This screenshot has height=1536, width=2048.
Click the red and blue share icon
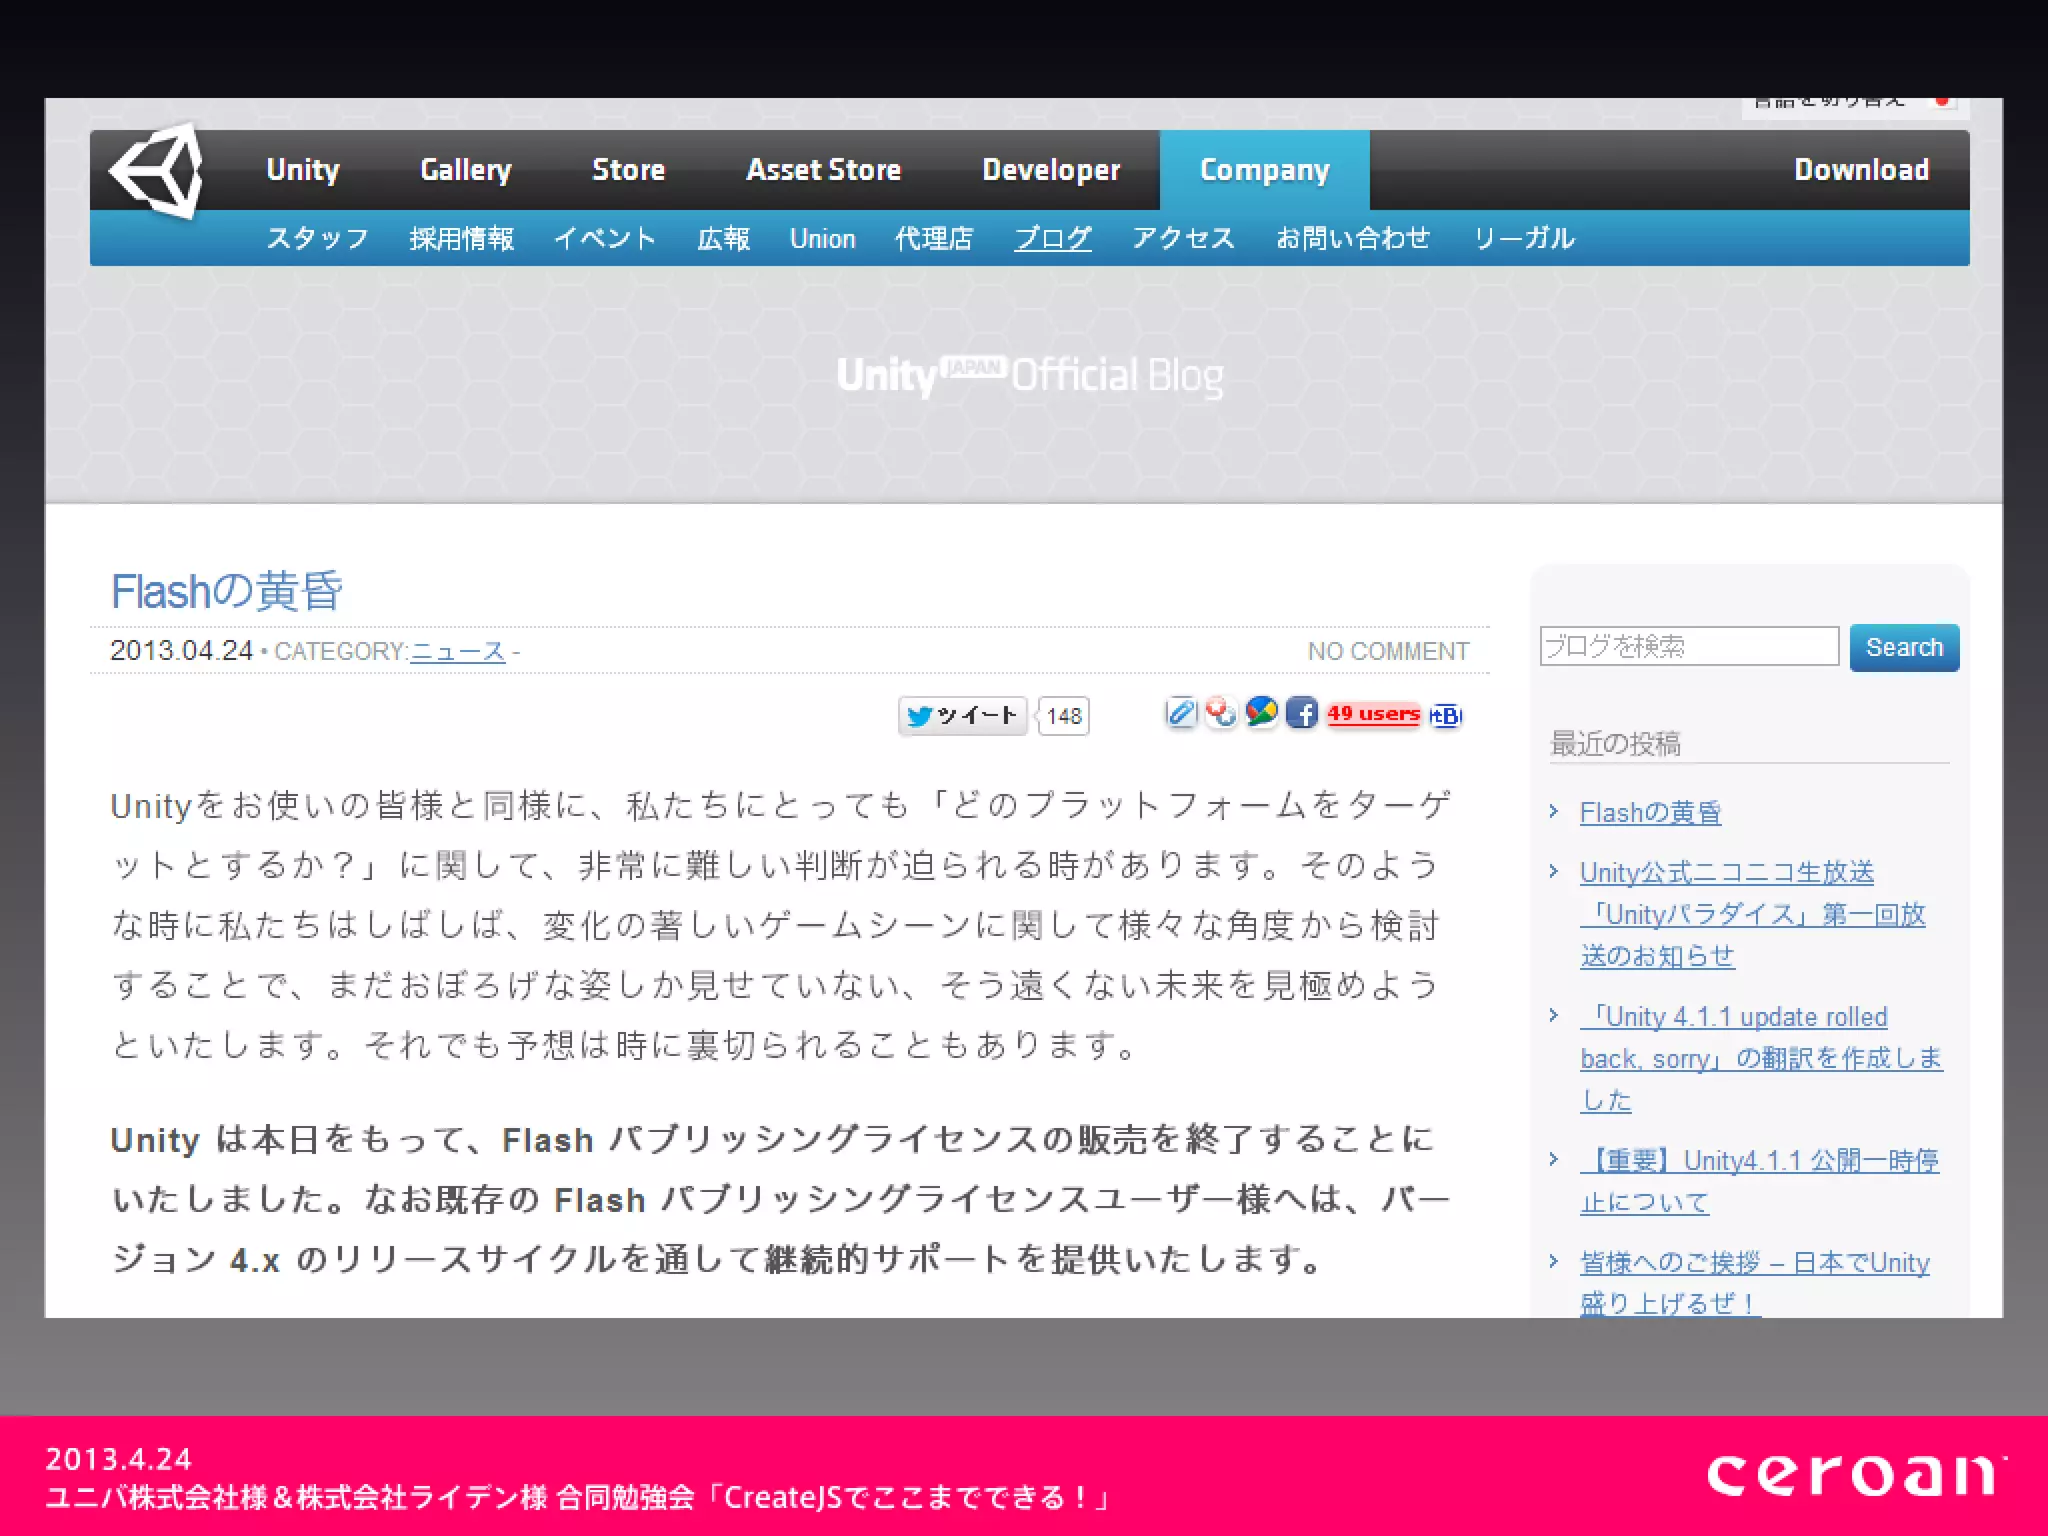(1221, 713)
